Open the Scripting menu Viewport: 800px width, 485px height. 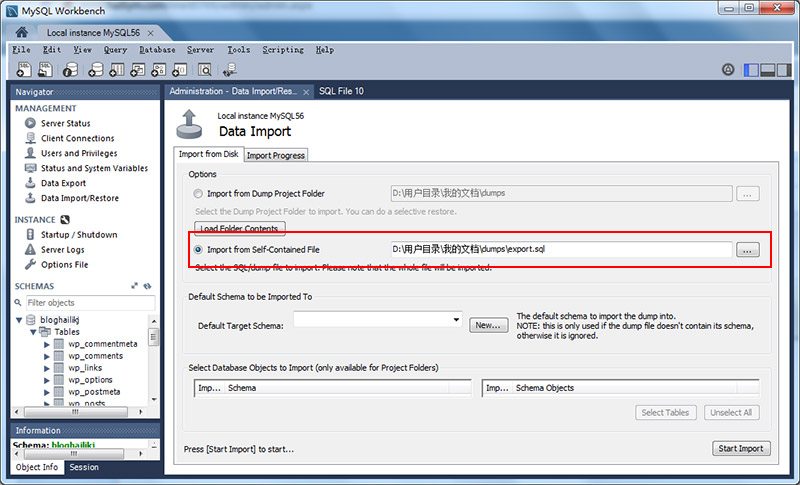[283, 49]
